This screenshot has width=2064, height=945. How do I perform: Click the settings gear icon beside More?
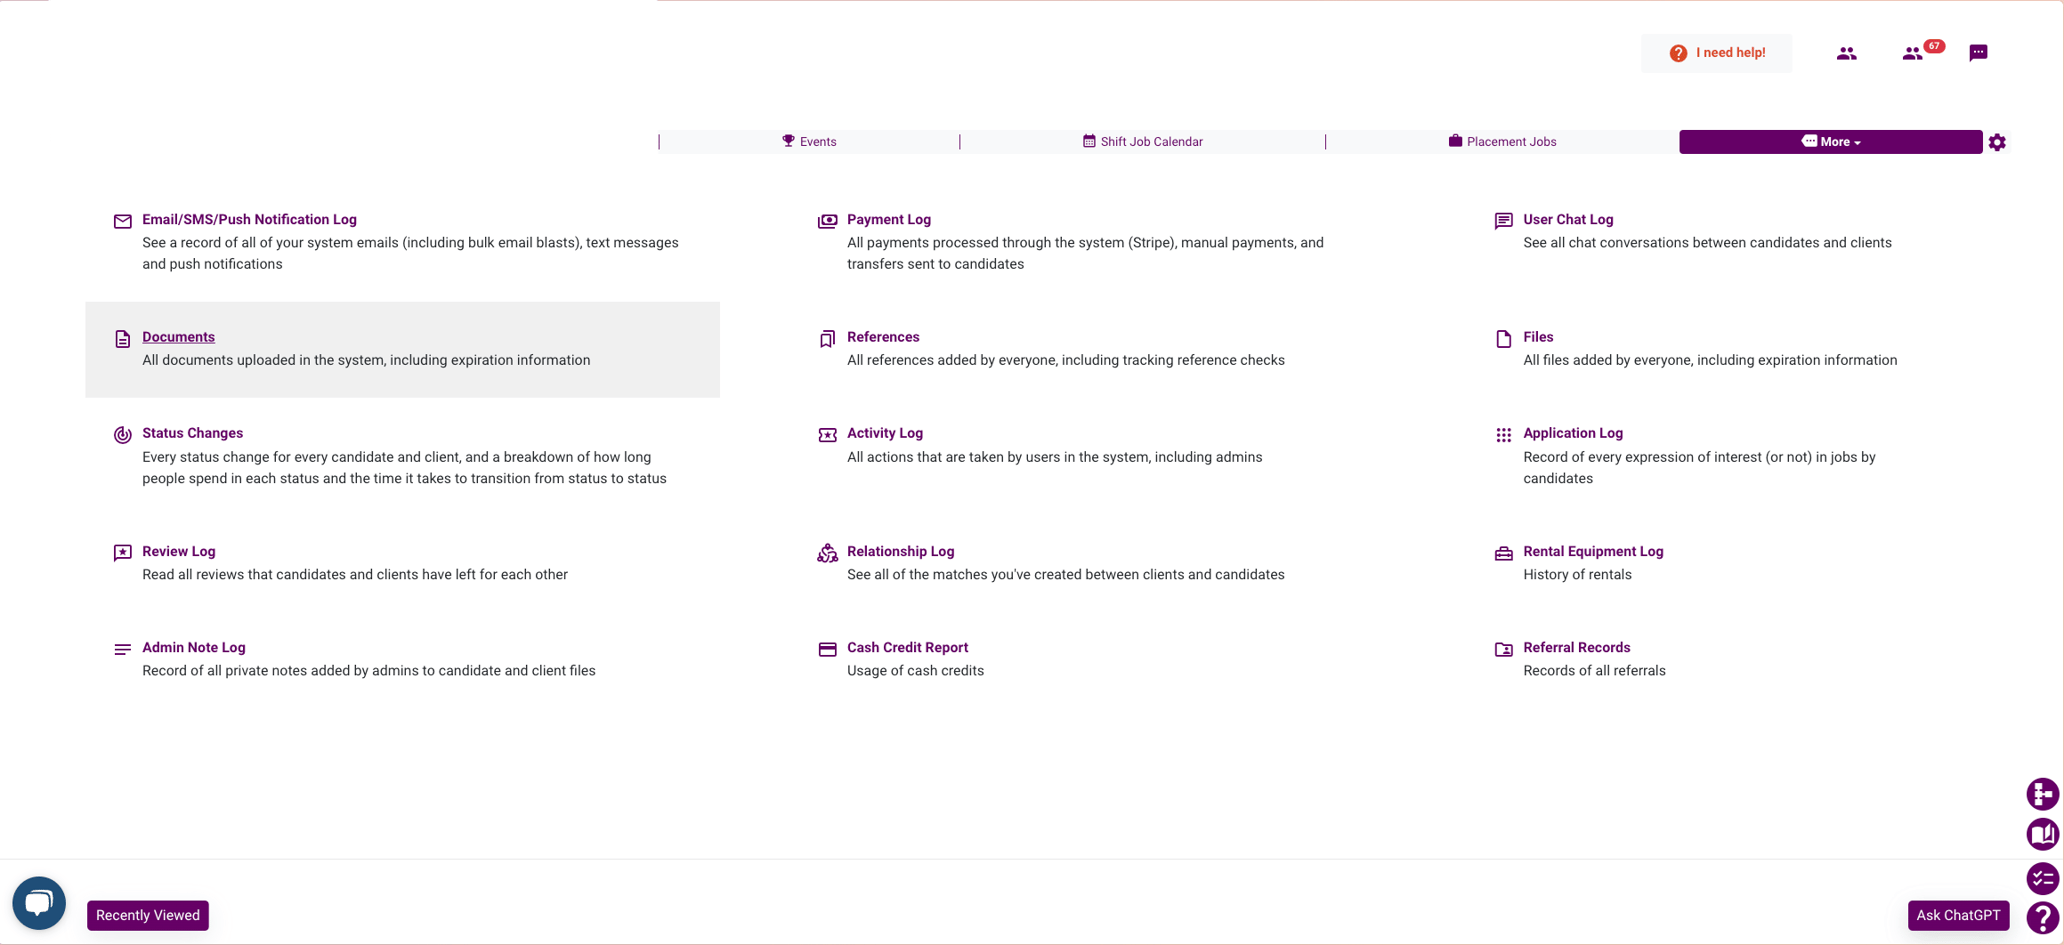pyautogui.click(x=1997, y=142)
